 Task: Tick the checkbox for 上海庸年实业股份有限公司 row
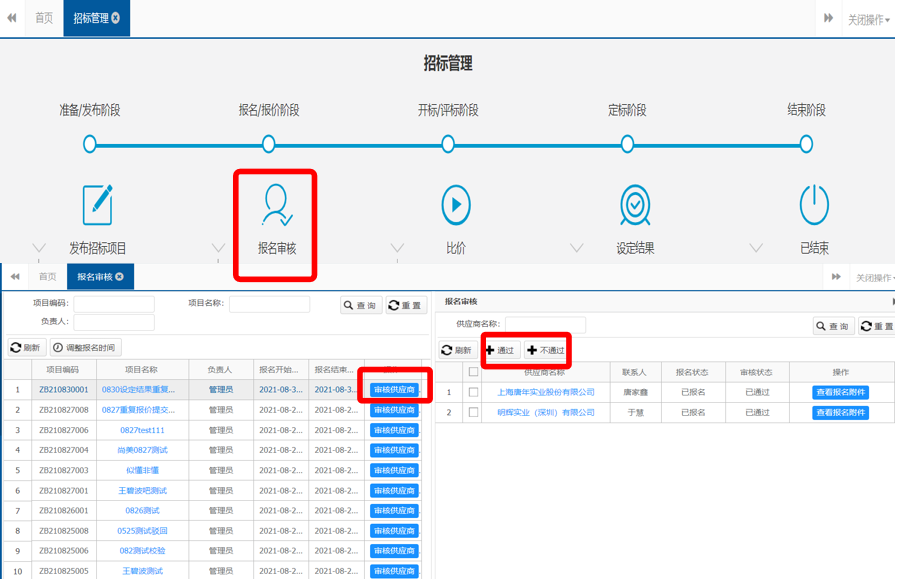(x=474, y=393)
